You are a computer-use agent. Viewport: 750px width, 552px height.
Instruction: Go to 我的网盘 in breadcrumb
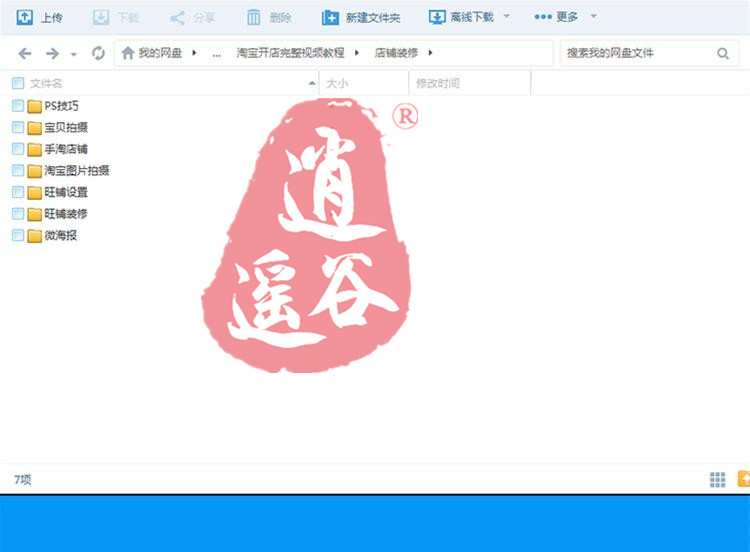tap(160, 53)
